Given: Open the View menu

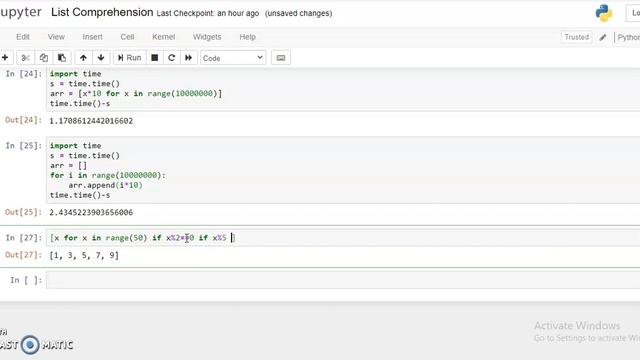Looking at the screenshot, I should [x=56, y=37].
